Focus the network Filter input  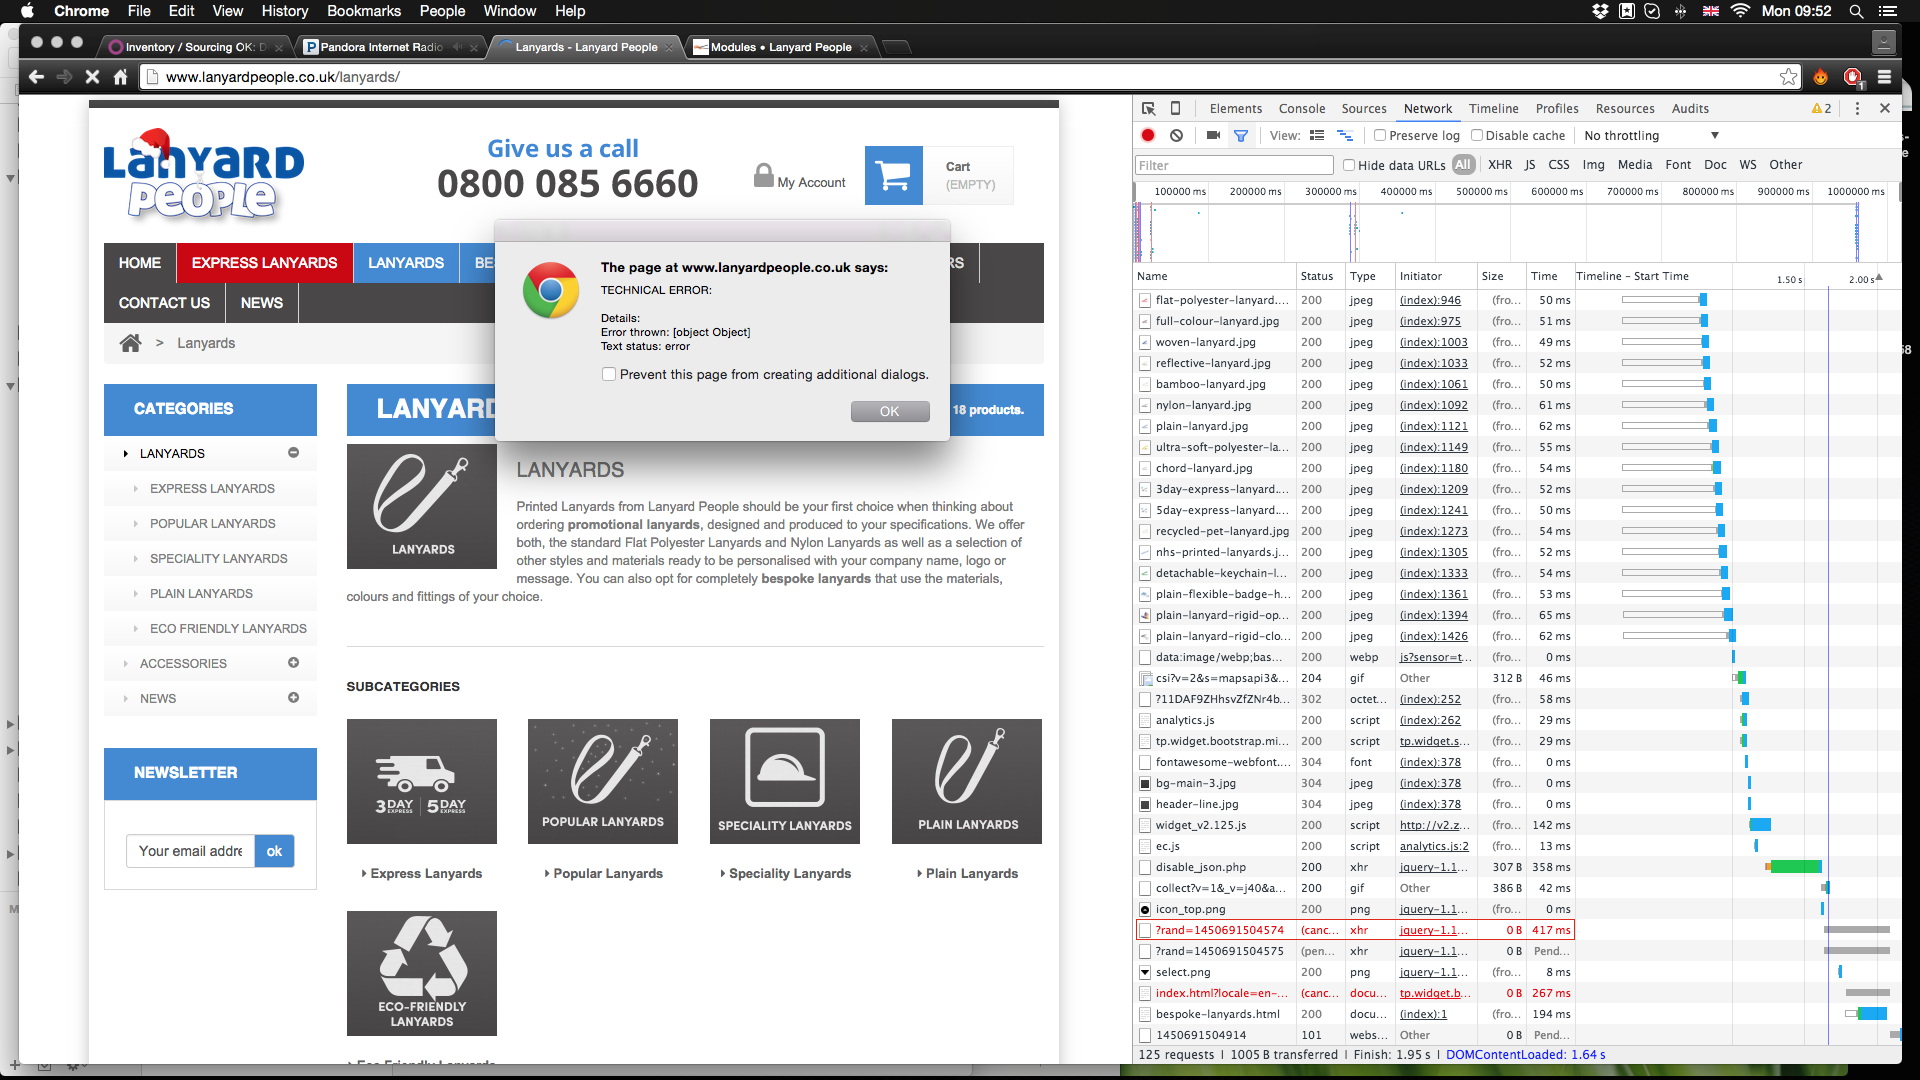[1234, 165]
